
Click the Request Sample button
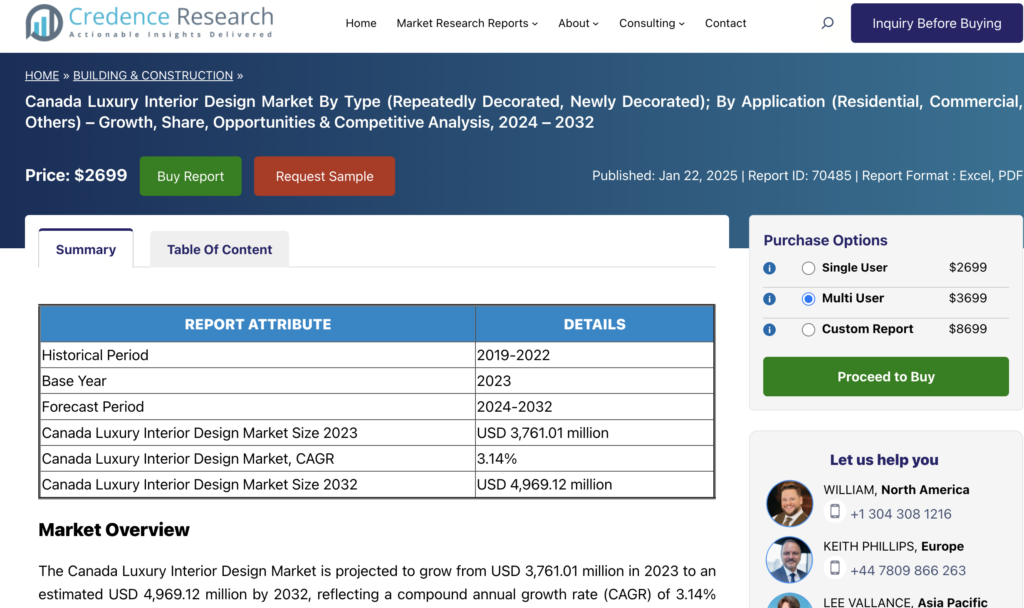(325, 176)
